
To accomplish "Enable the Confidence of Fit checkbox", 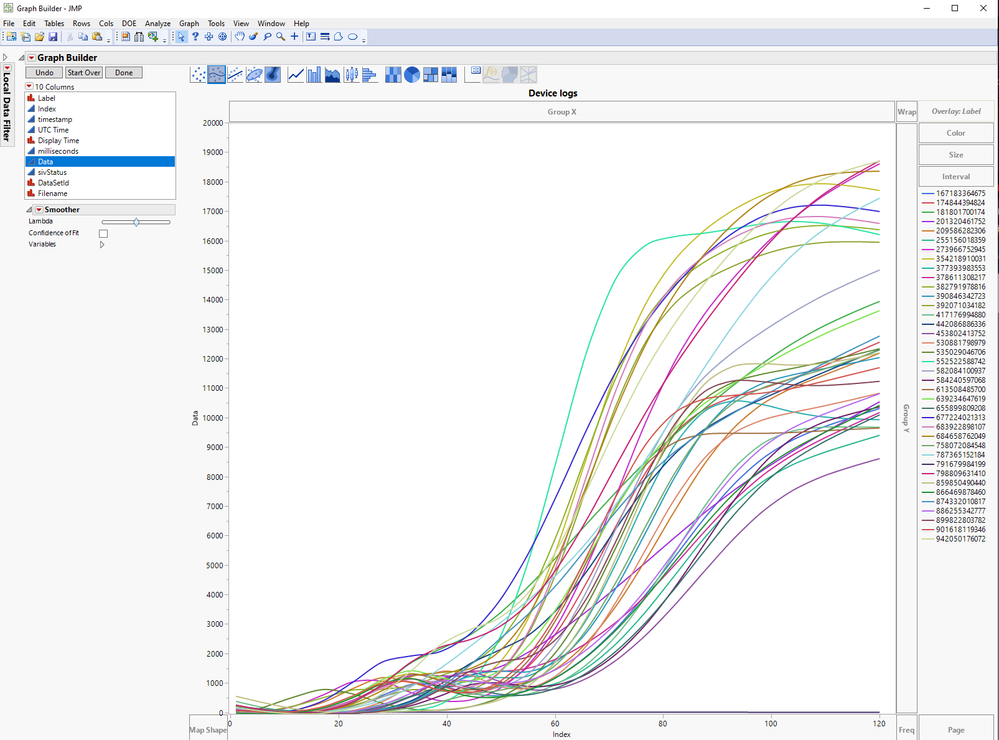I will [x=103, y=233].
